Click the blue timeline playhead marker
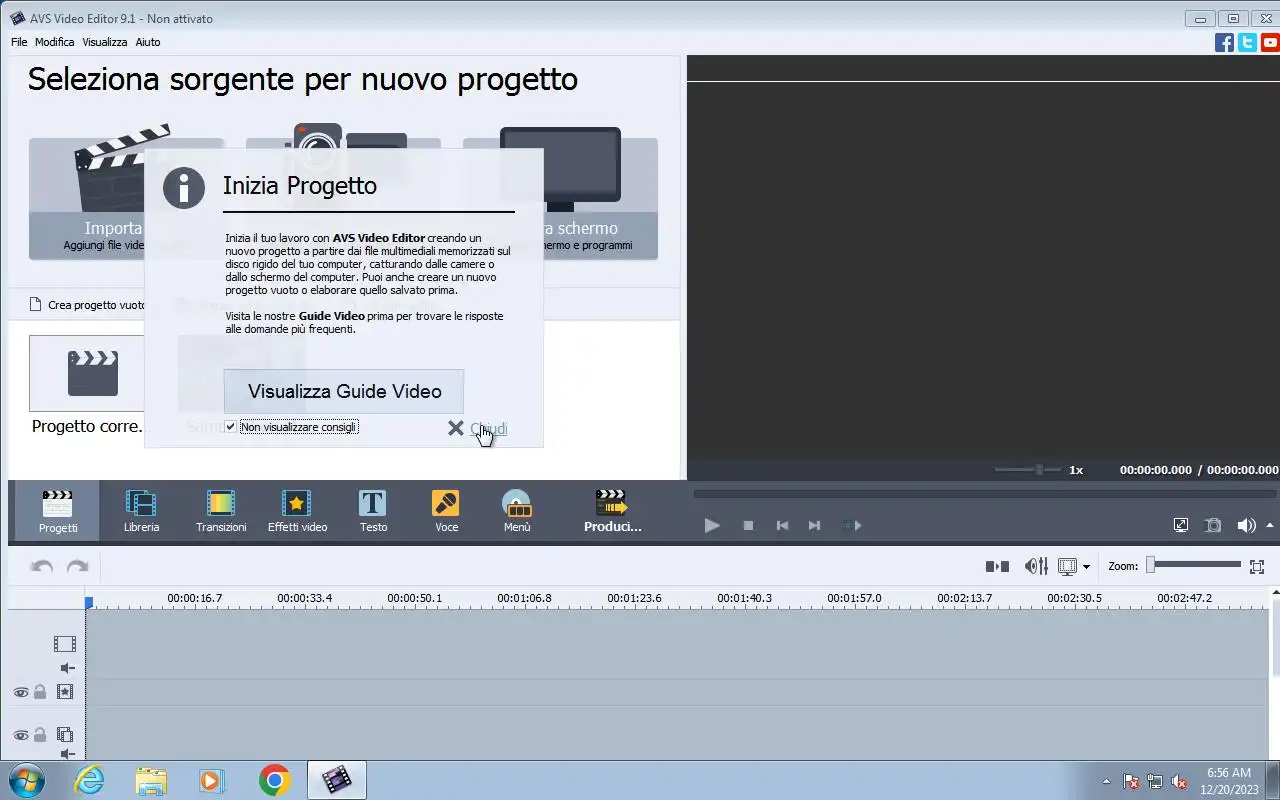This screenshot has width=1280, height=800. 89,603
